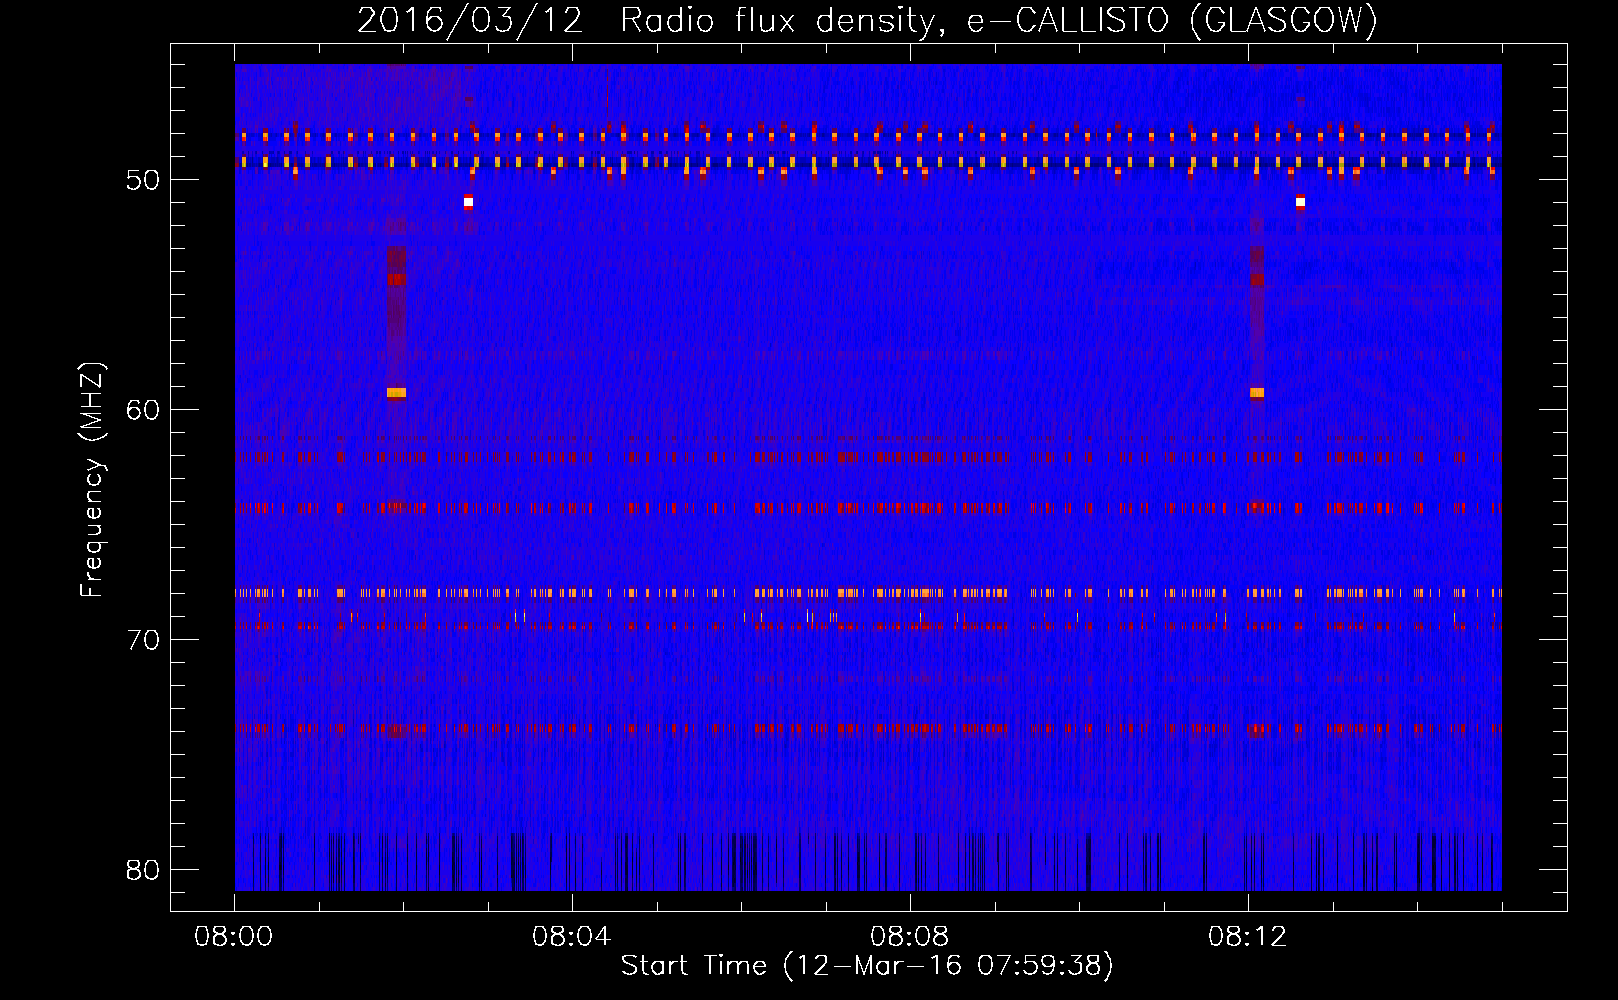Screen dimensions: 1618x1000
Task: Click the Frequency (MHZ) axis label
Action: pyautogui.click(x=92, y=480)
